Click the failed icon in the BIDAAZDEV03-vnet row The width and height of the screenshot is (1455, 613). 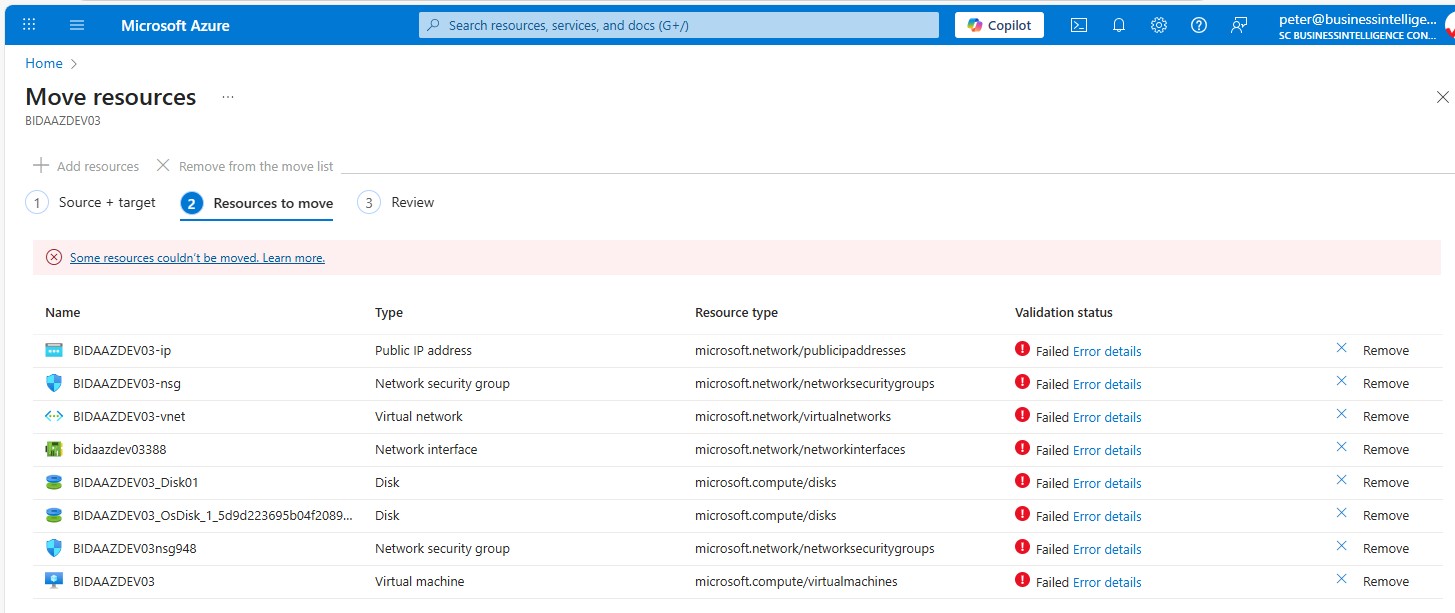[1022, 415]
